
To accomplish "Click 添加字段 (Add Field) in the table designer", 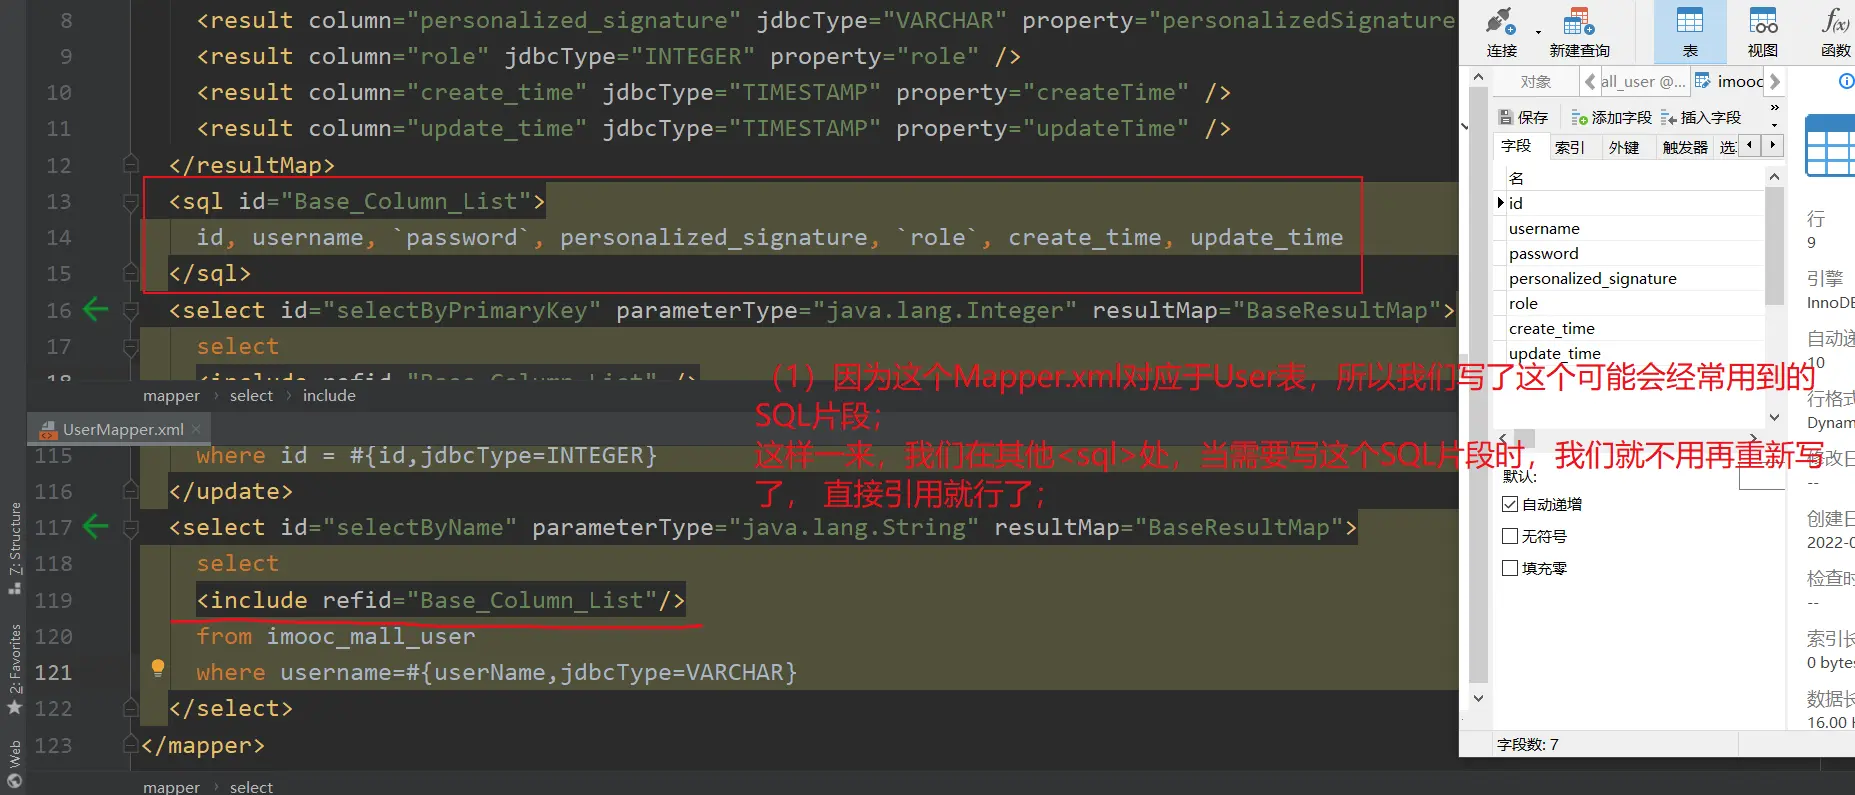I will point(1611,118).
